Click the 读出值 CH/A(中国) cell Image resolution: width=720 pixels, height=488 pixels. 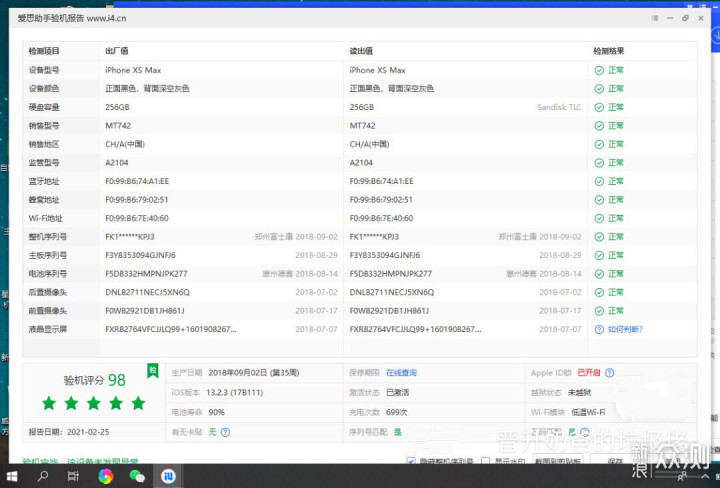tap(370, 144)
